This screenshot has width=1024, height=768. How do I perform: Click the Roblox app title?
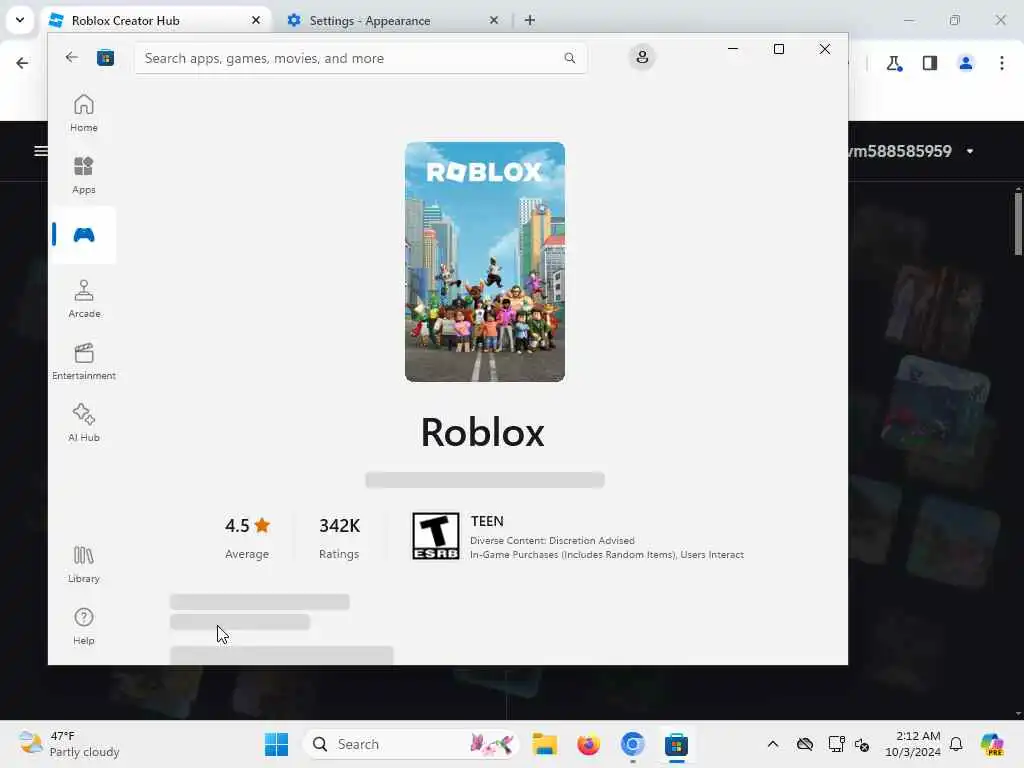[x=483, y=432]
